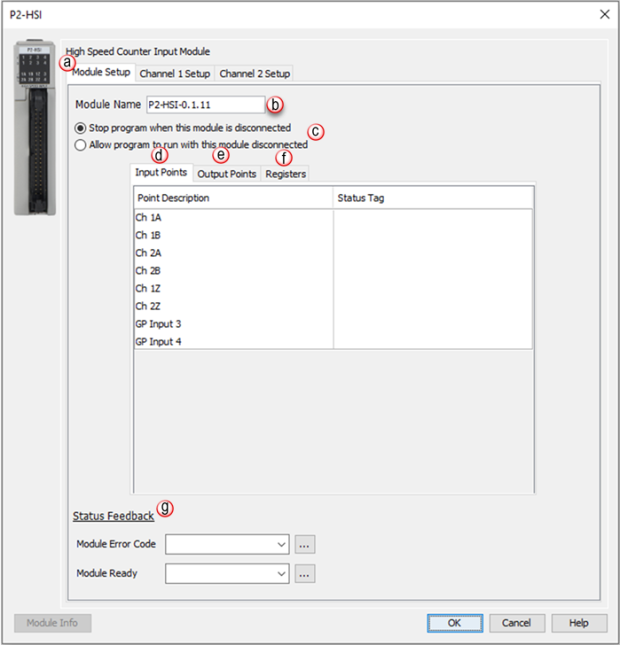Click the Status Tag column header
Image resolution: width=620 pixels, height=645 pixels.
click(432, 198)
